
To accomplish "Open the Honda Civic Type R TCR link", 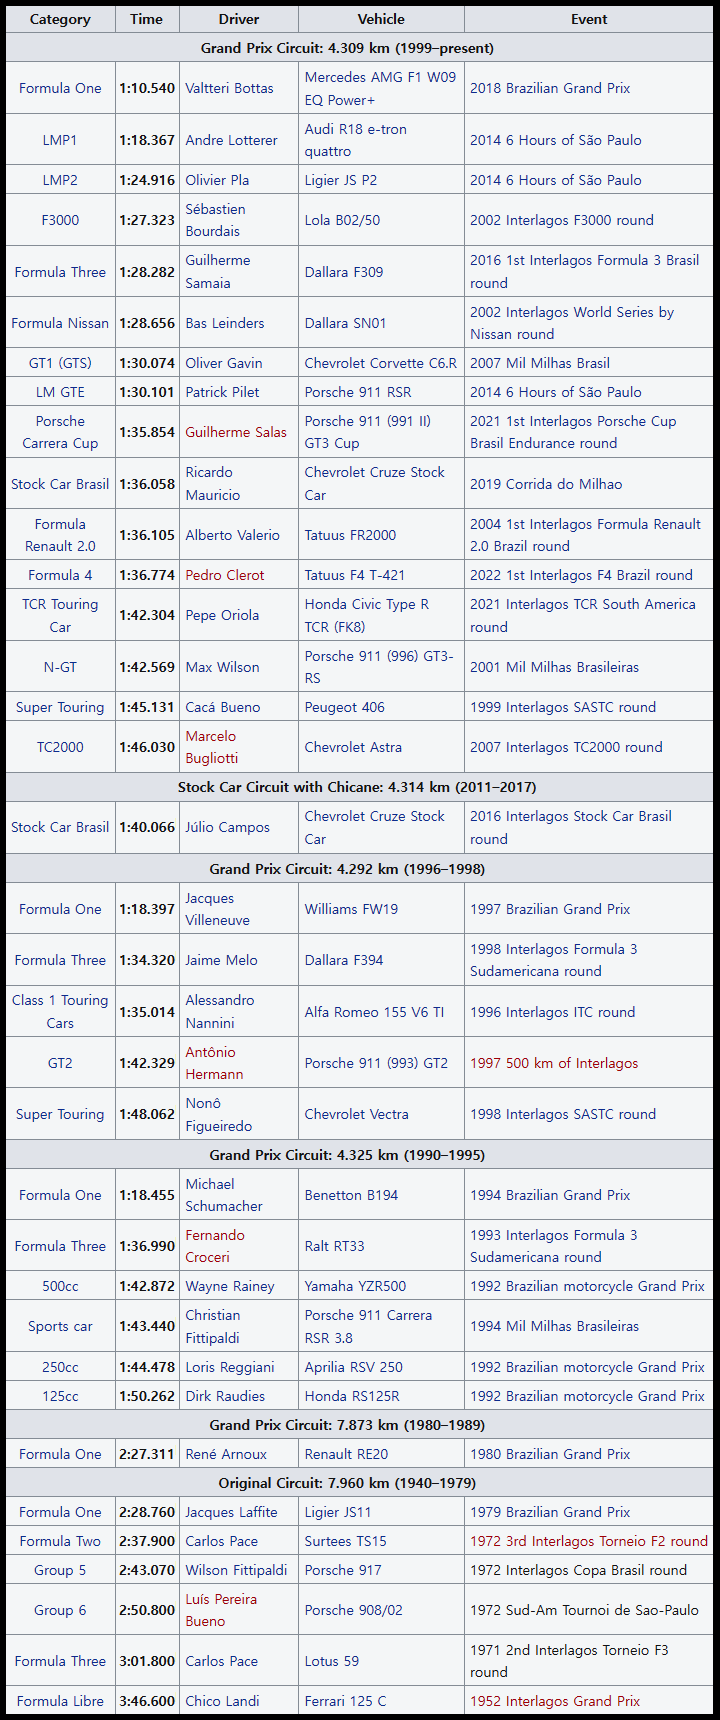I will click(367, 615).
